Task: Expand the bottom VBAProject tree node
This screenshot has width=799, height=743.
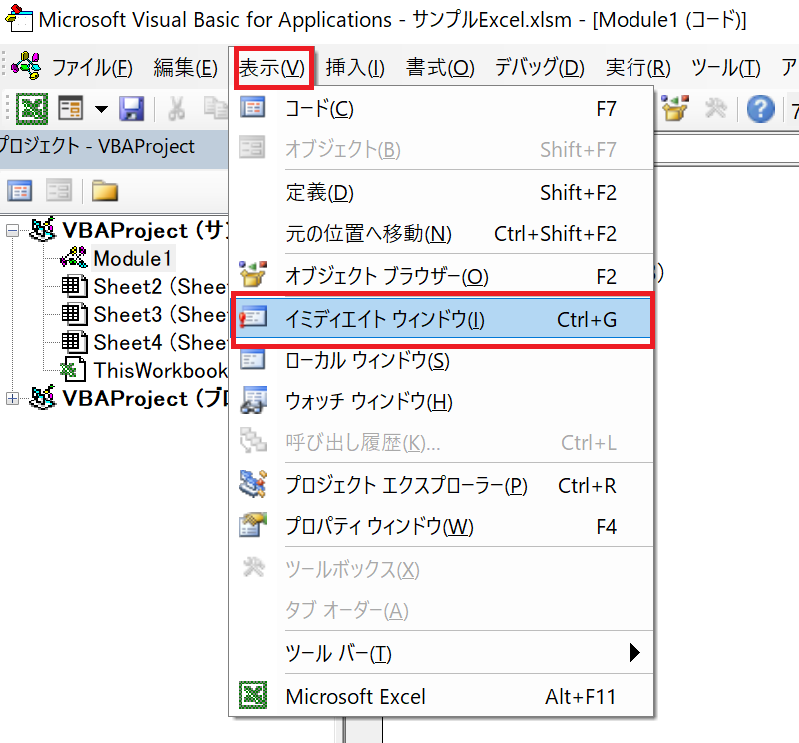Action: pos(12,398)
